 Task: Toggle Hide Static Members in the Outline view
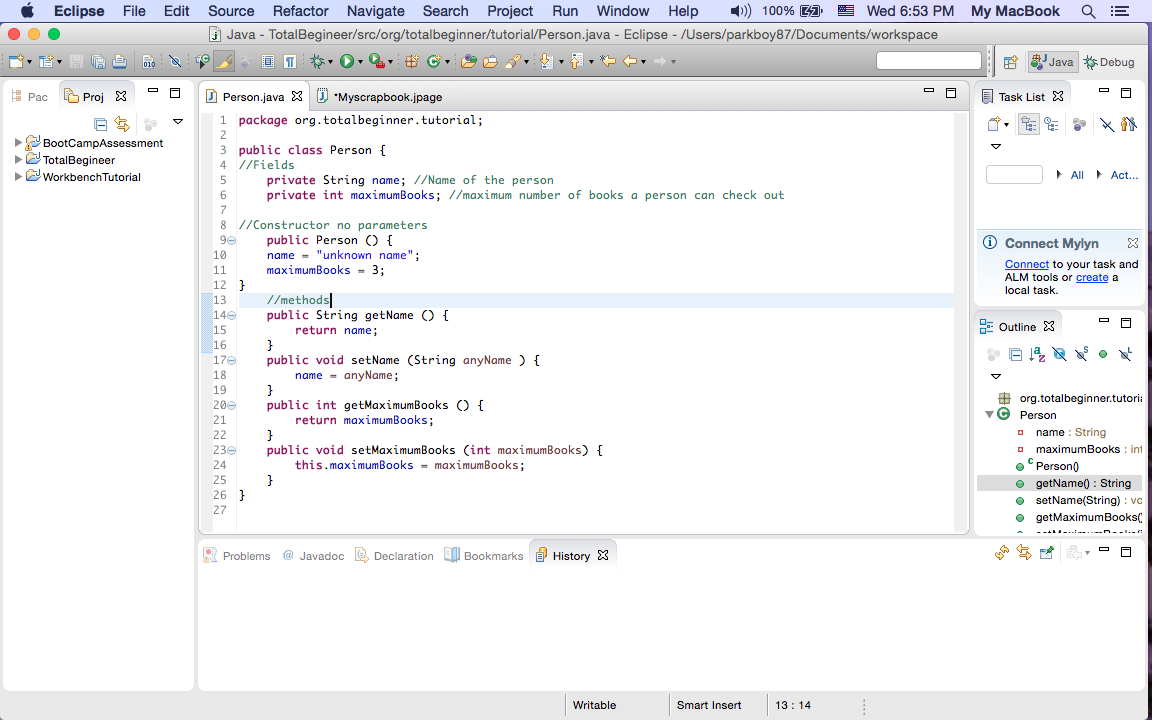1081,355
